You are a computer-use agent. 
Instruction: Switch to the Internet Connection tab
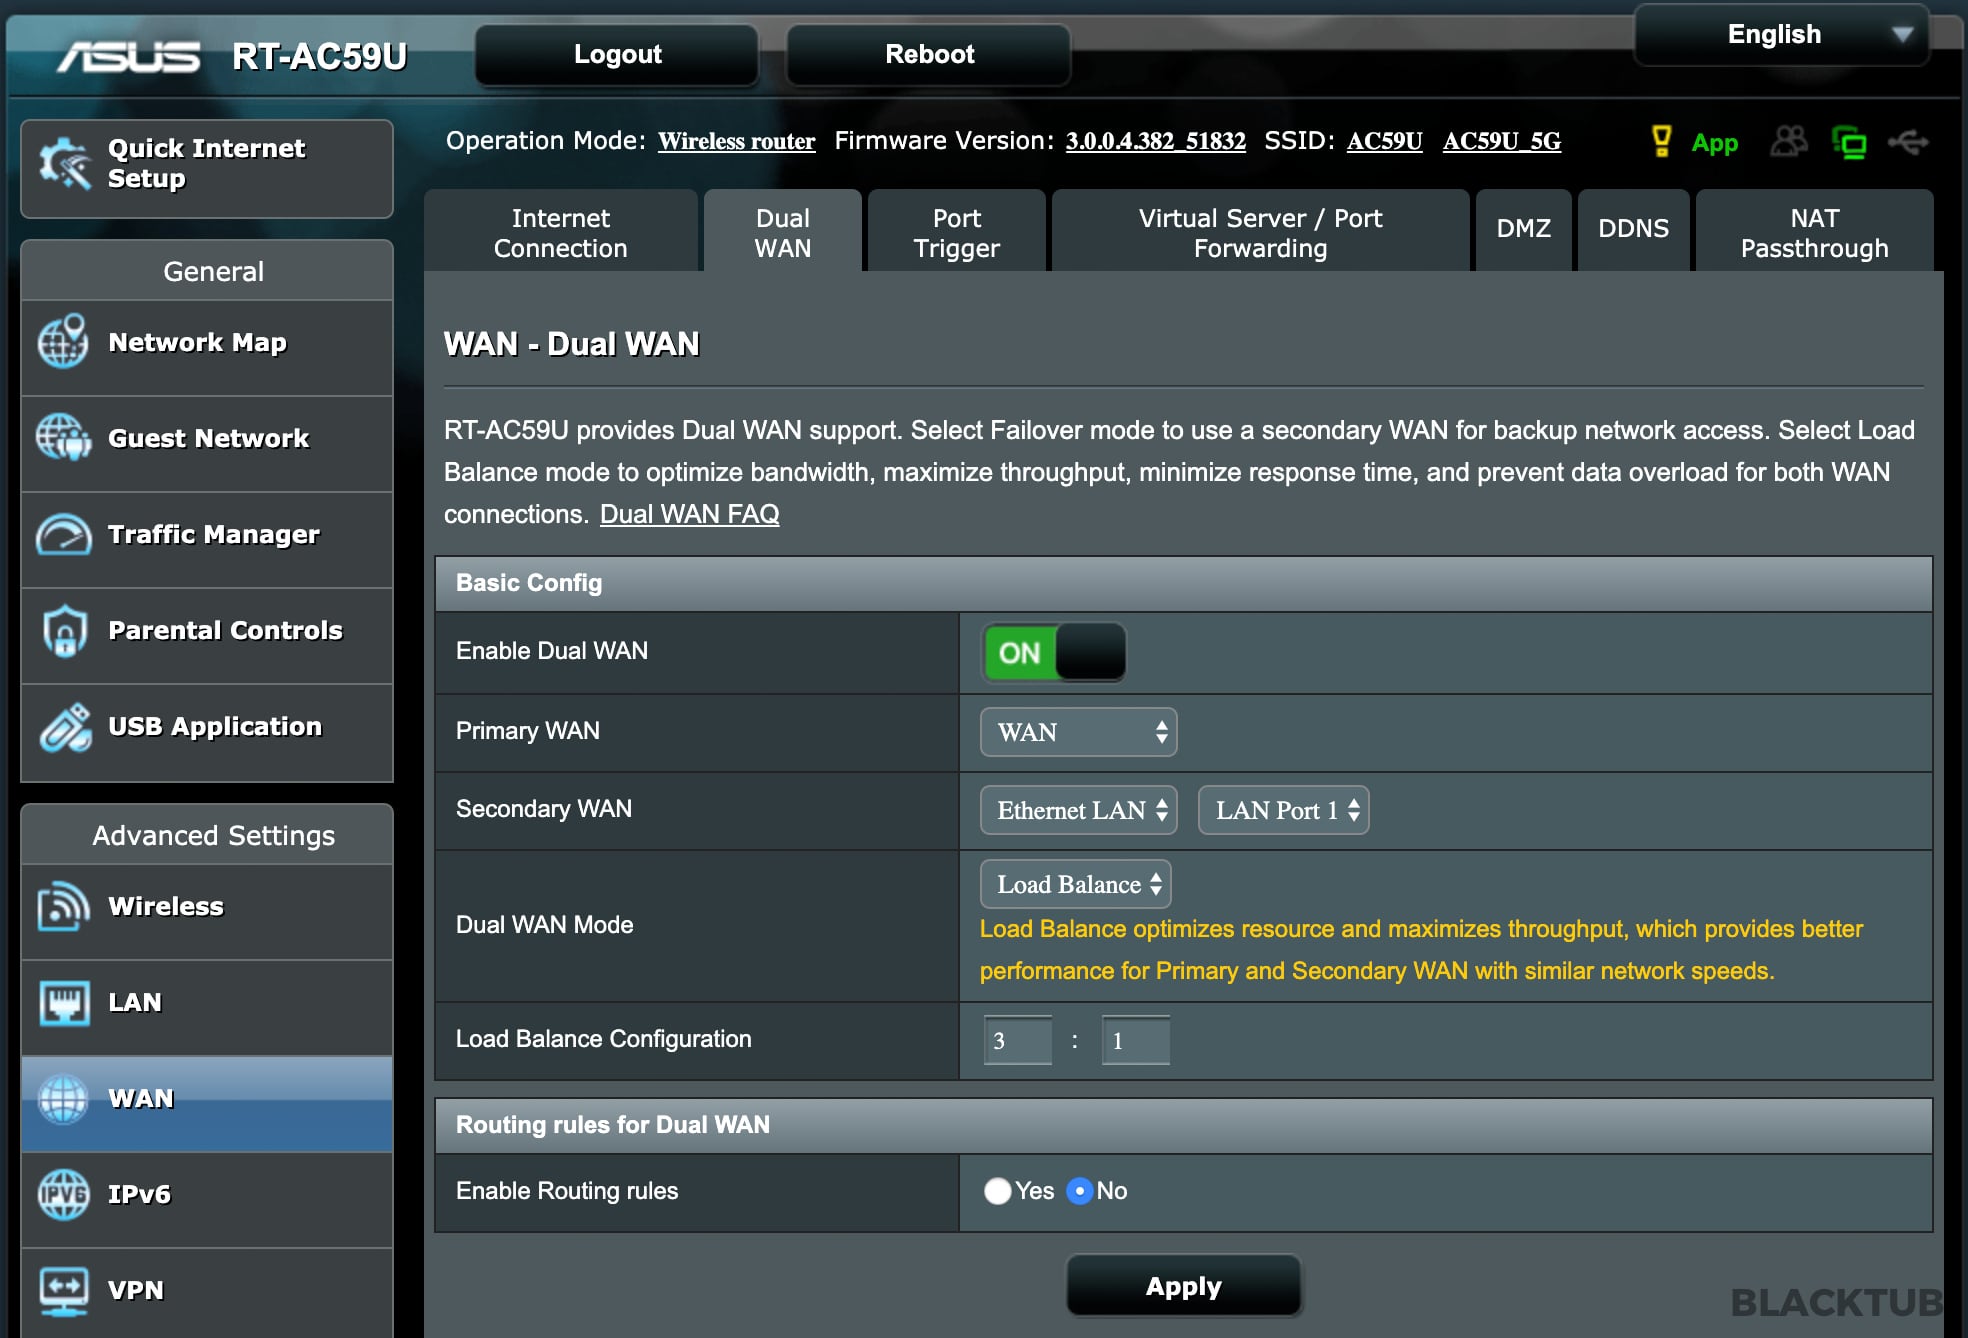[560, 231]
